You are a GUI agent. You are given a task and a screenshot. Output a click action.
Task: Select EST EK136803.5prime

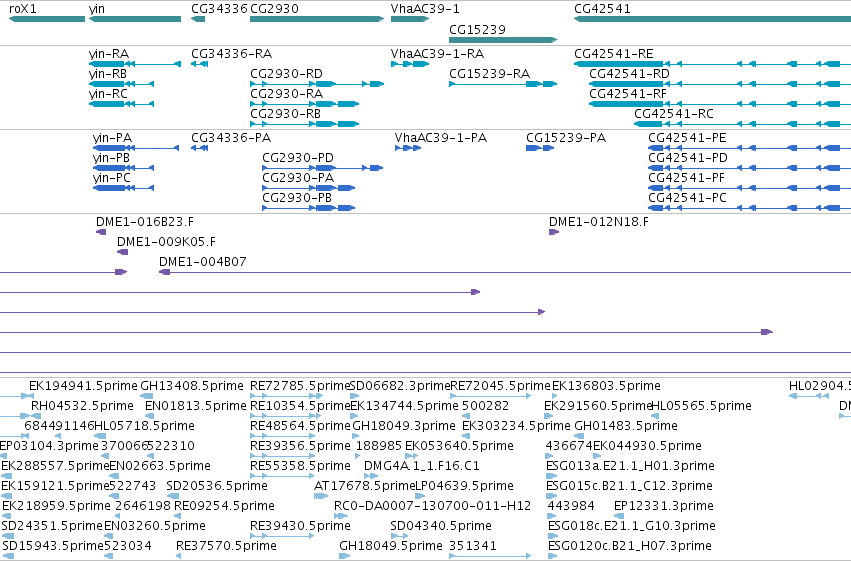[x=606, y=386]
